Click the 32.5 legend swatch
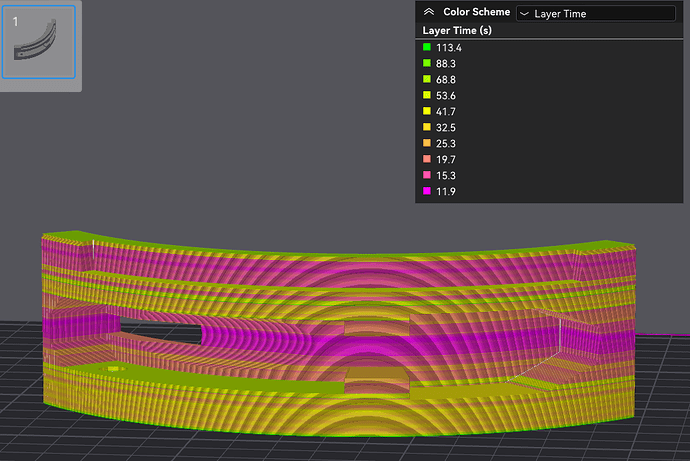The height and width of the screenshot is (461, 690). (x=427, y=127)
